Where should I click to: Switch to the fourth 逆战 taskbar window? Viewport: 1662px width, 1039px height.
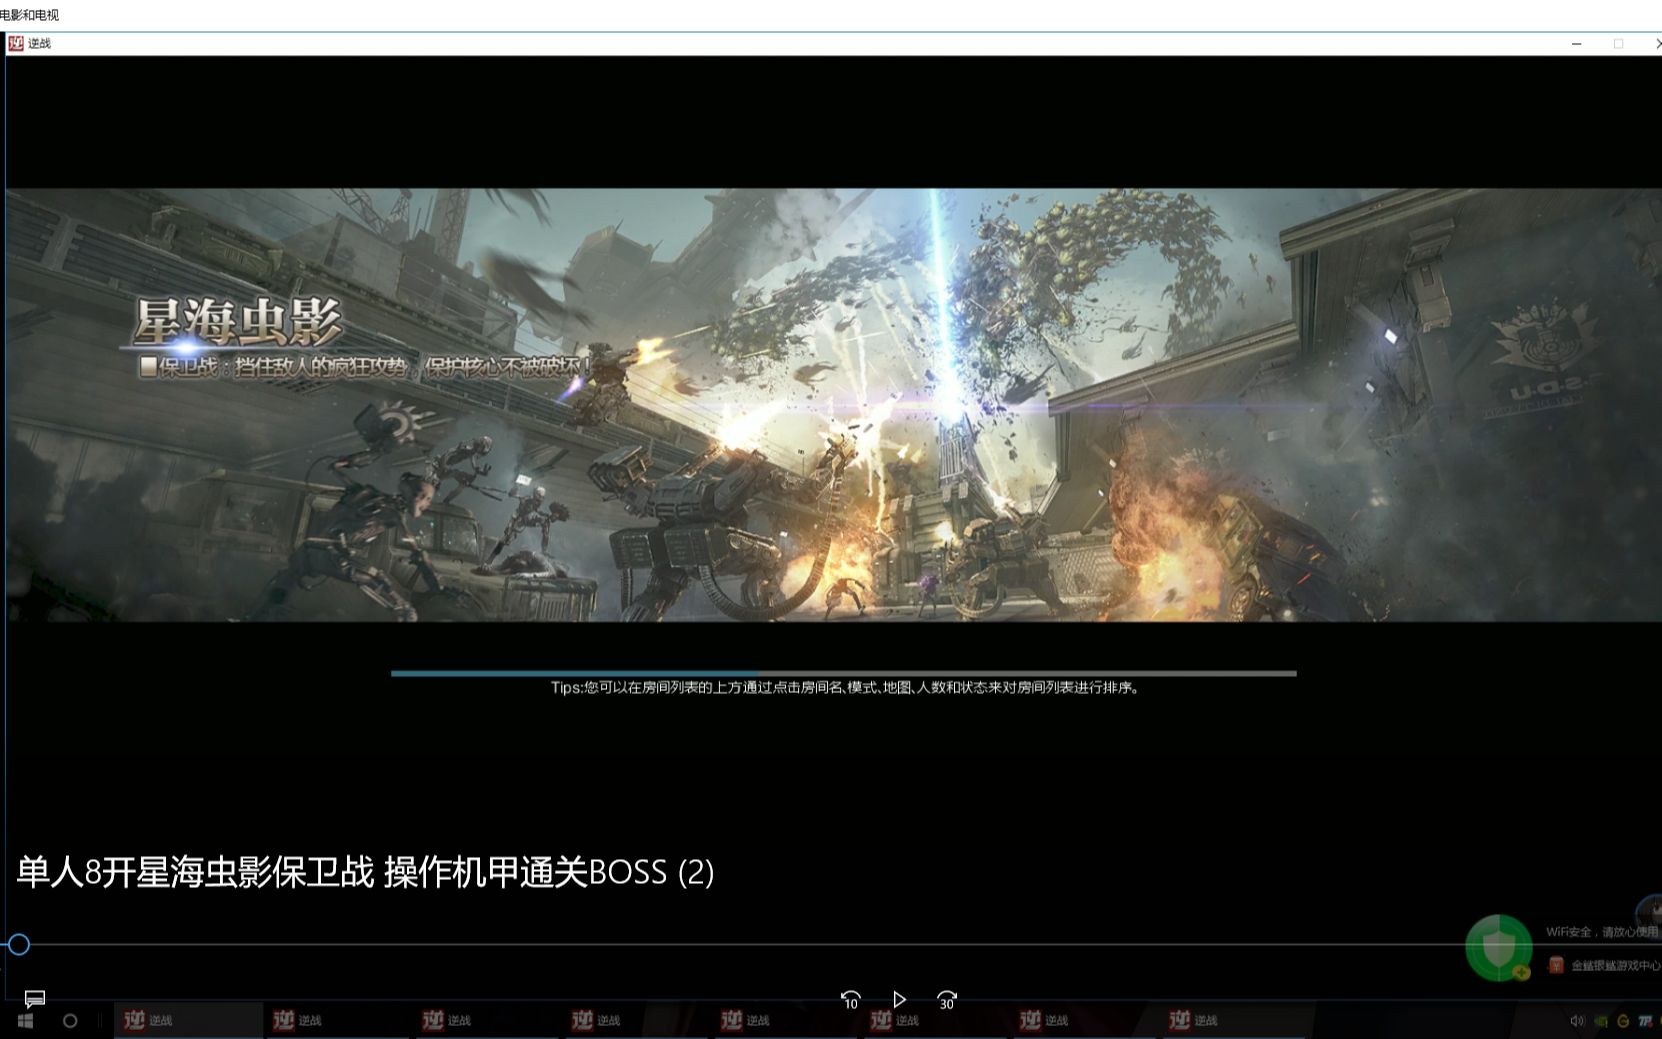(635, 1021)
